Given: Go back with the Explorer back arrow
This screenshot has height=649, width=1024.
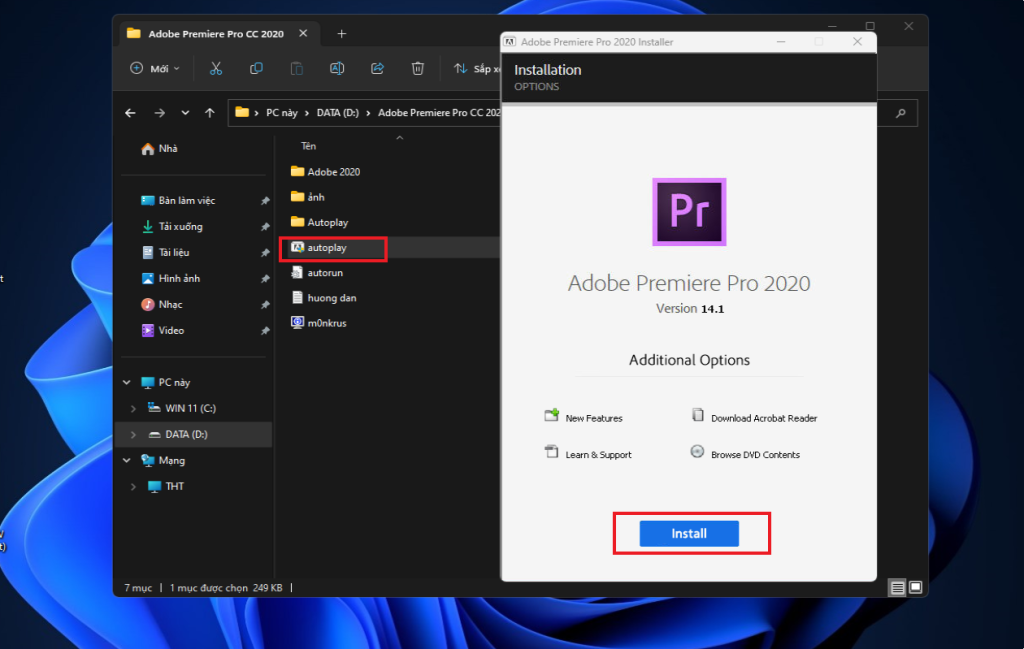Looking at the screenshot, I should [x=131, y=113].
